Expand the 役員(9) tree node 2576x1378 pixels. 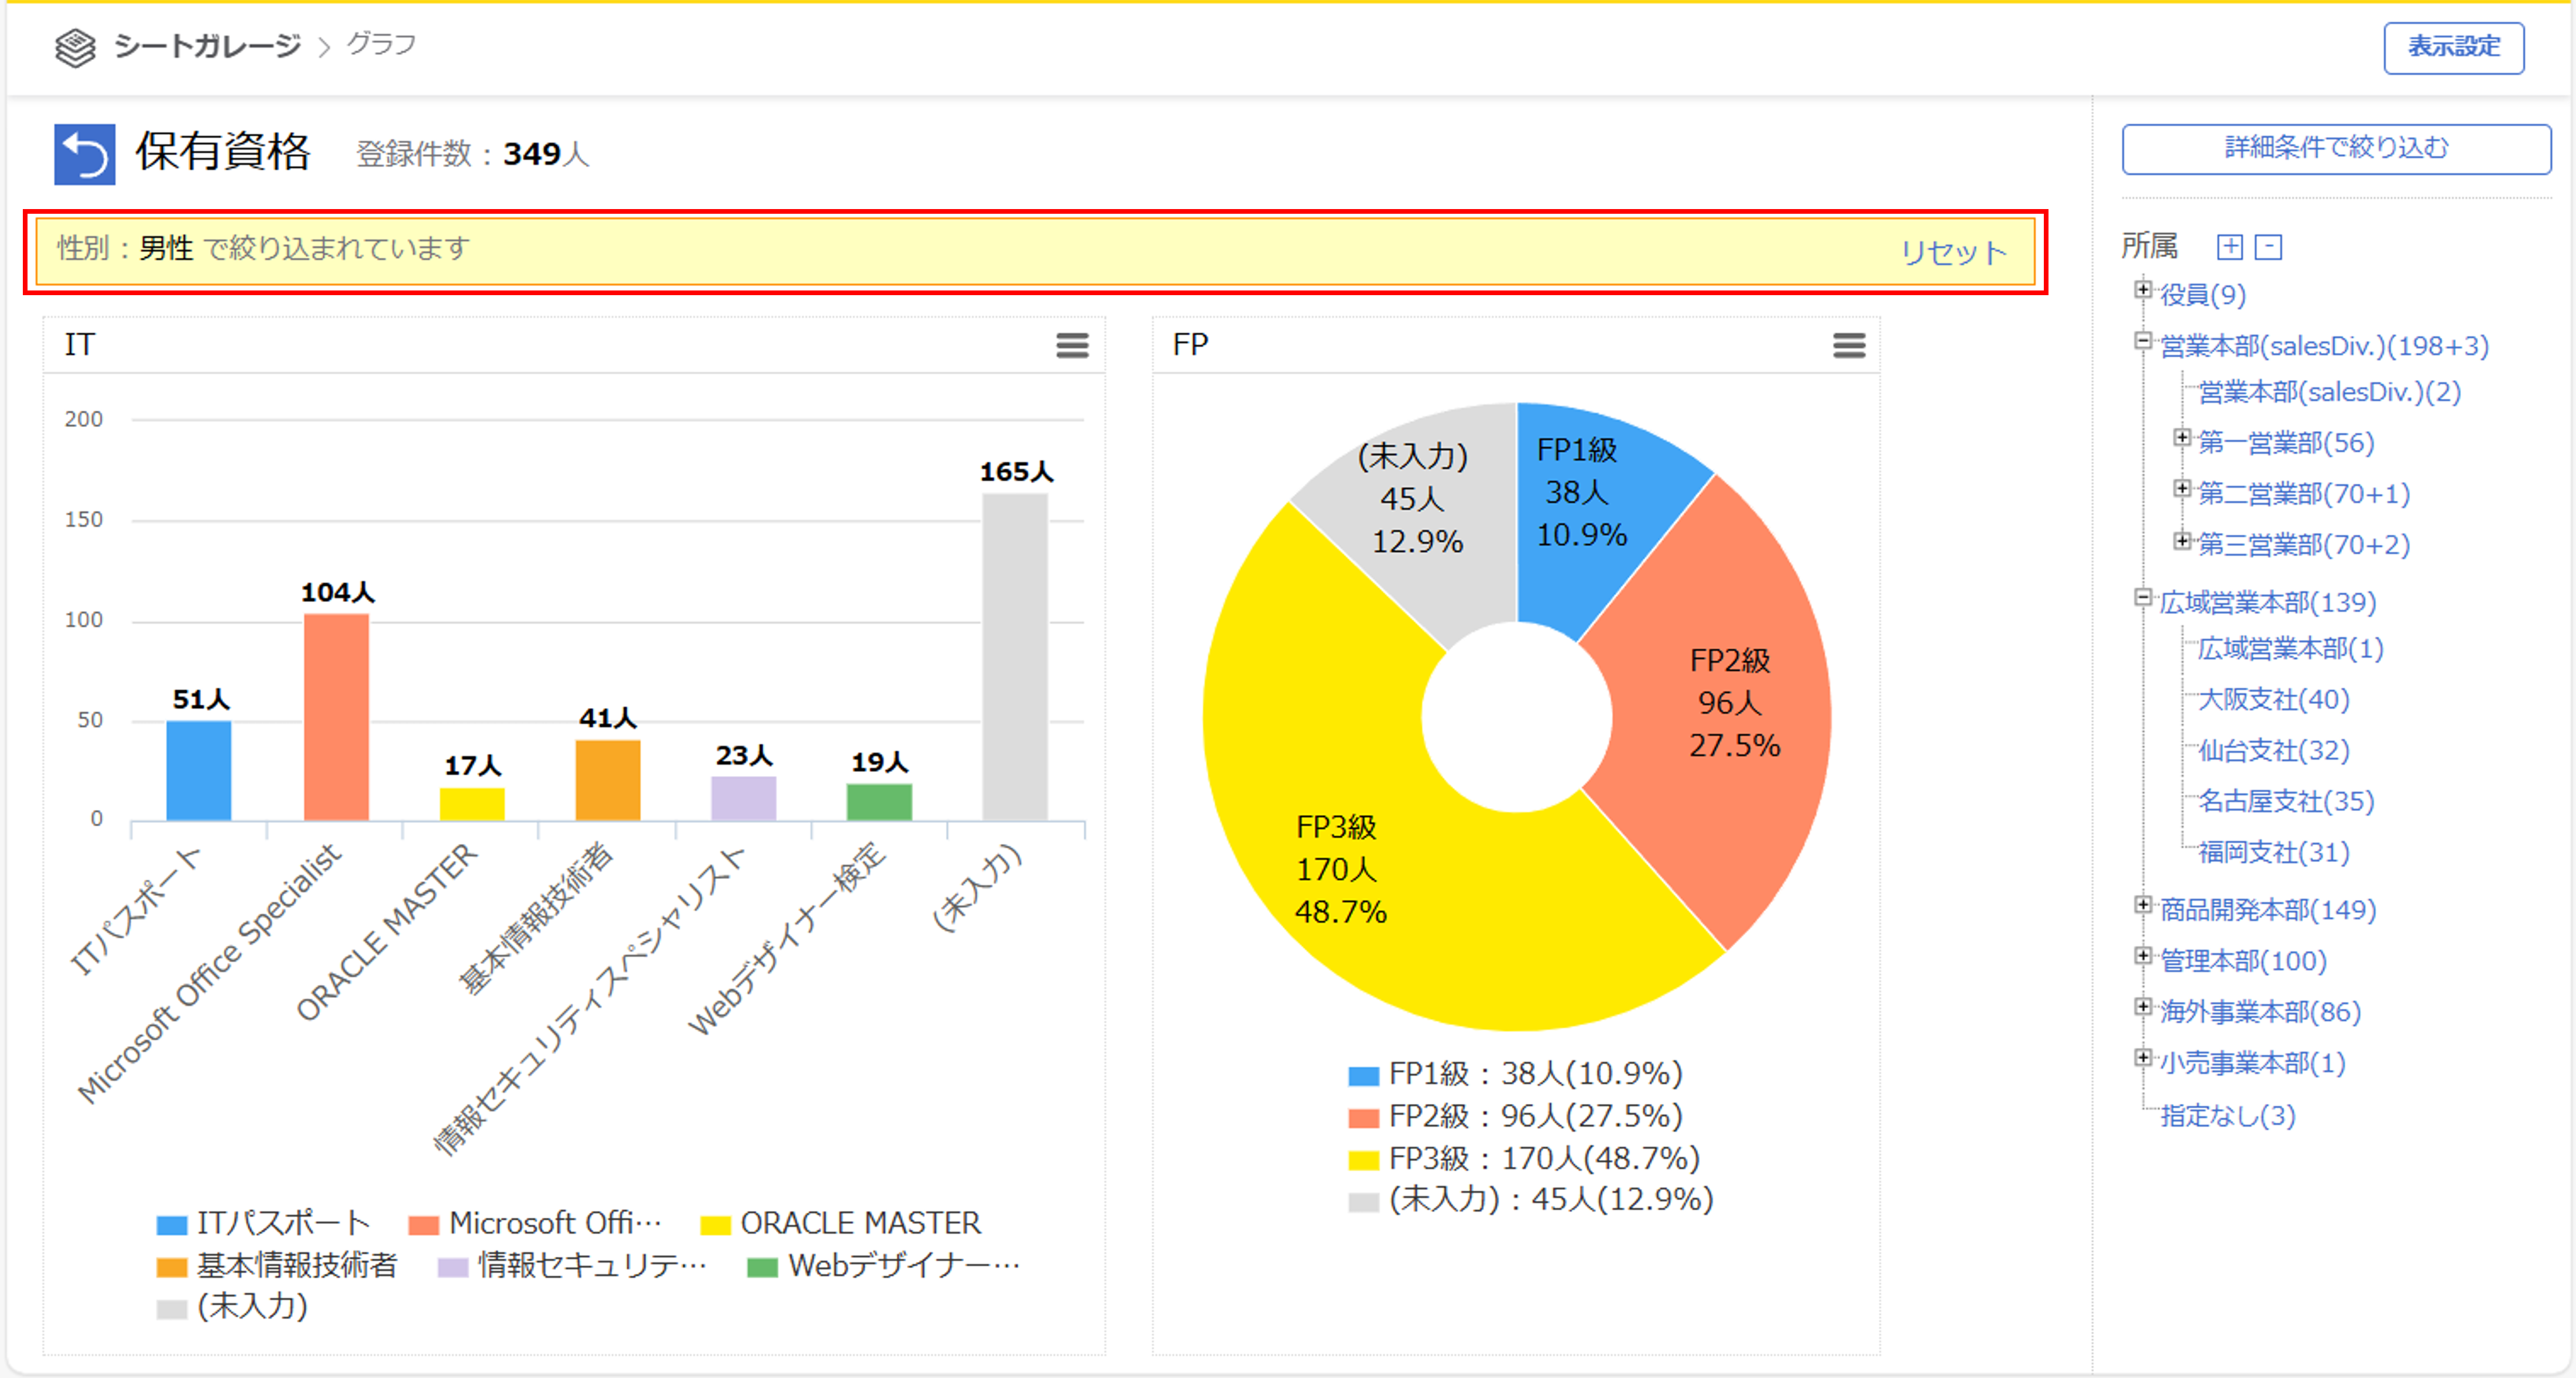tap(2142, 290)
